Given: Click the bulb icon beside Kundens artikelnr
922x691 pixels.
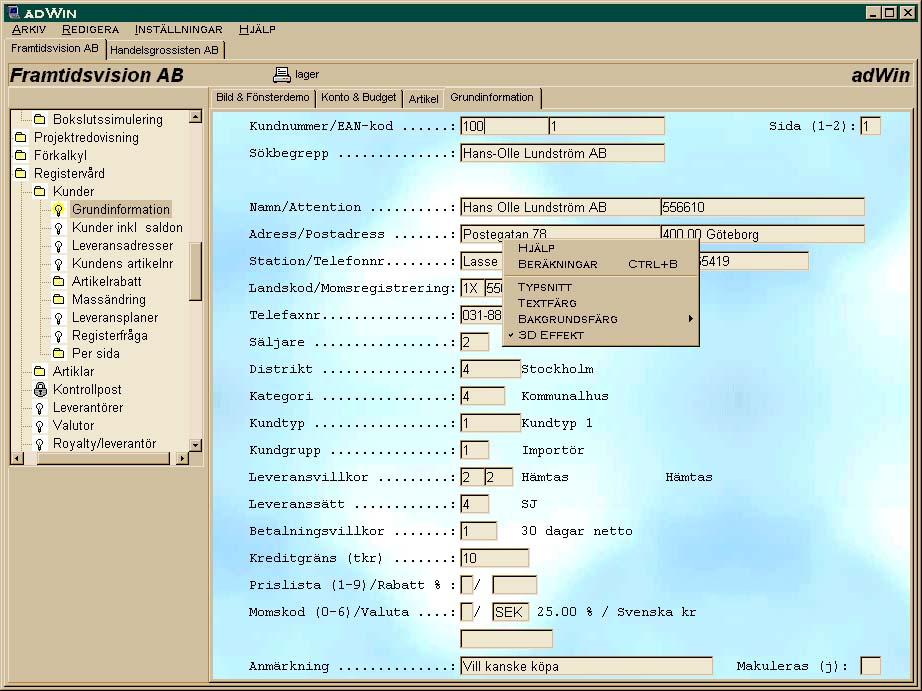Looking at the screenshot, I should [x=58, y=263].
